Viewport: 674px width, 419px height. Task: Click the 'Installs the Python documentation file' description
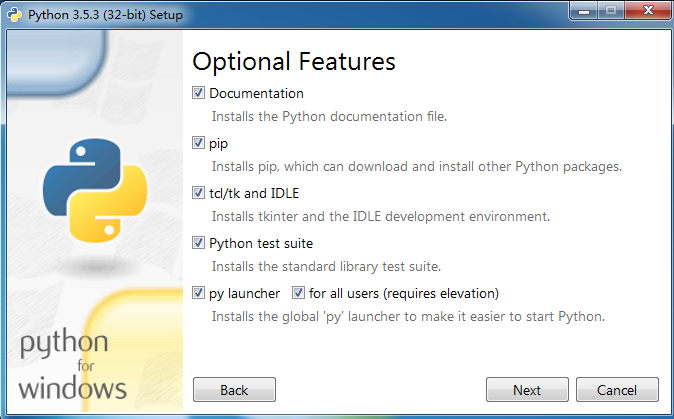pyautogui.click(x=329, y=116)
